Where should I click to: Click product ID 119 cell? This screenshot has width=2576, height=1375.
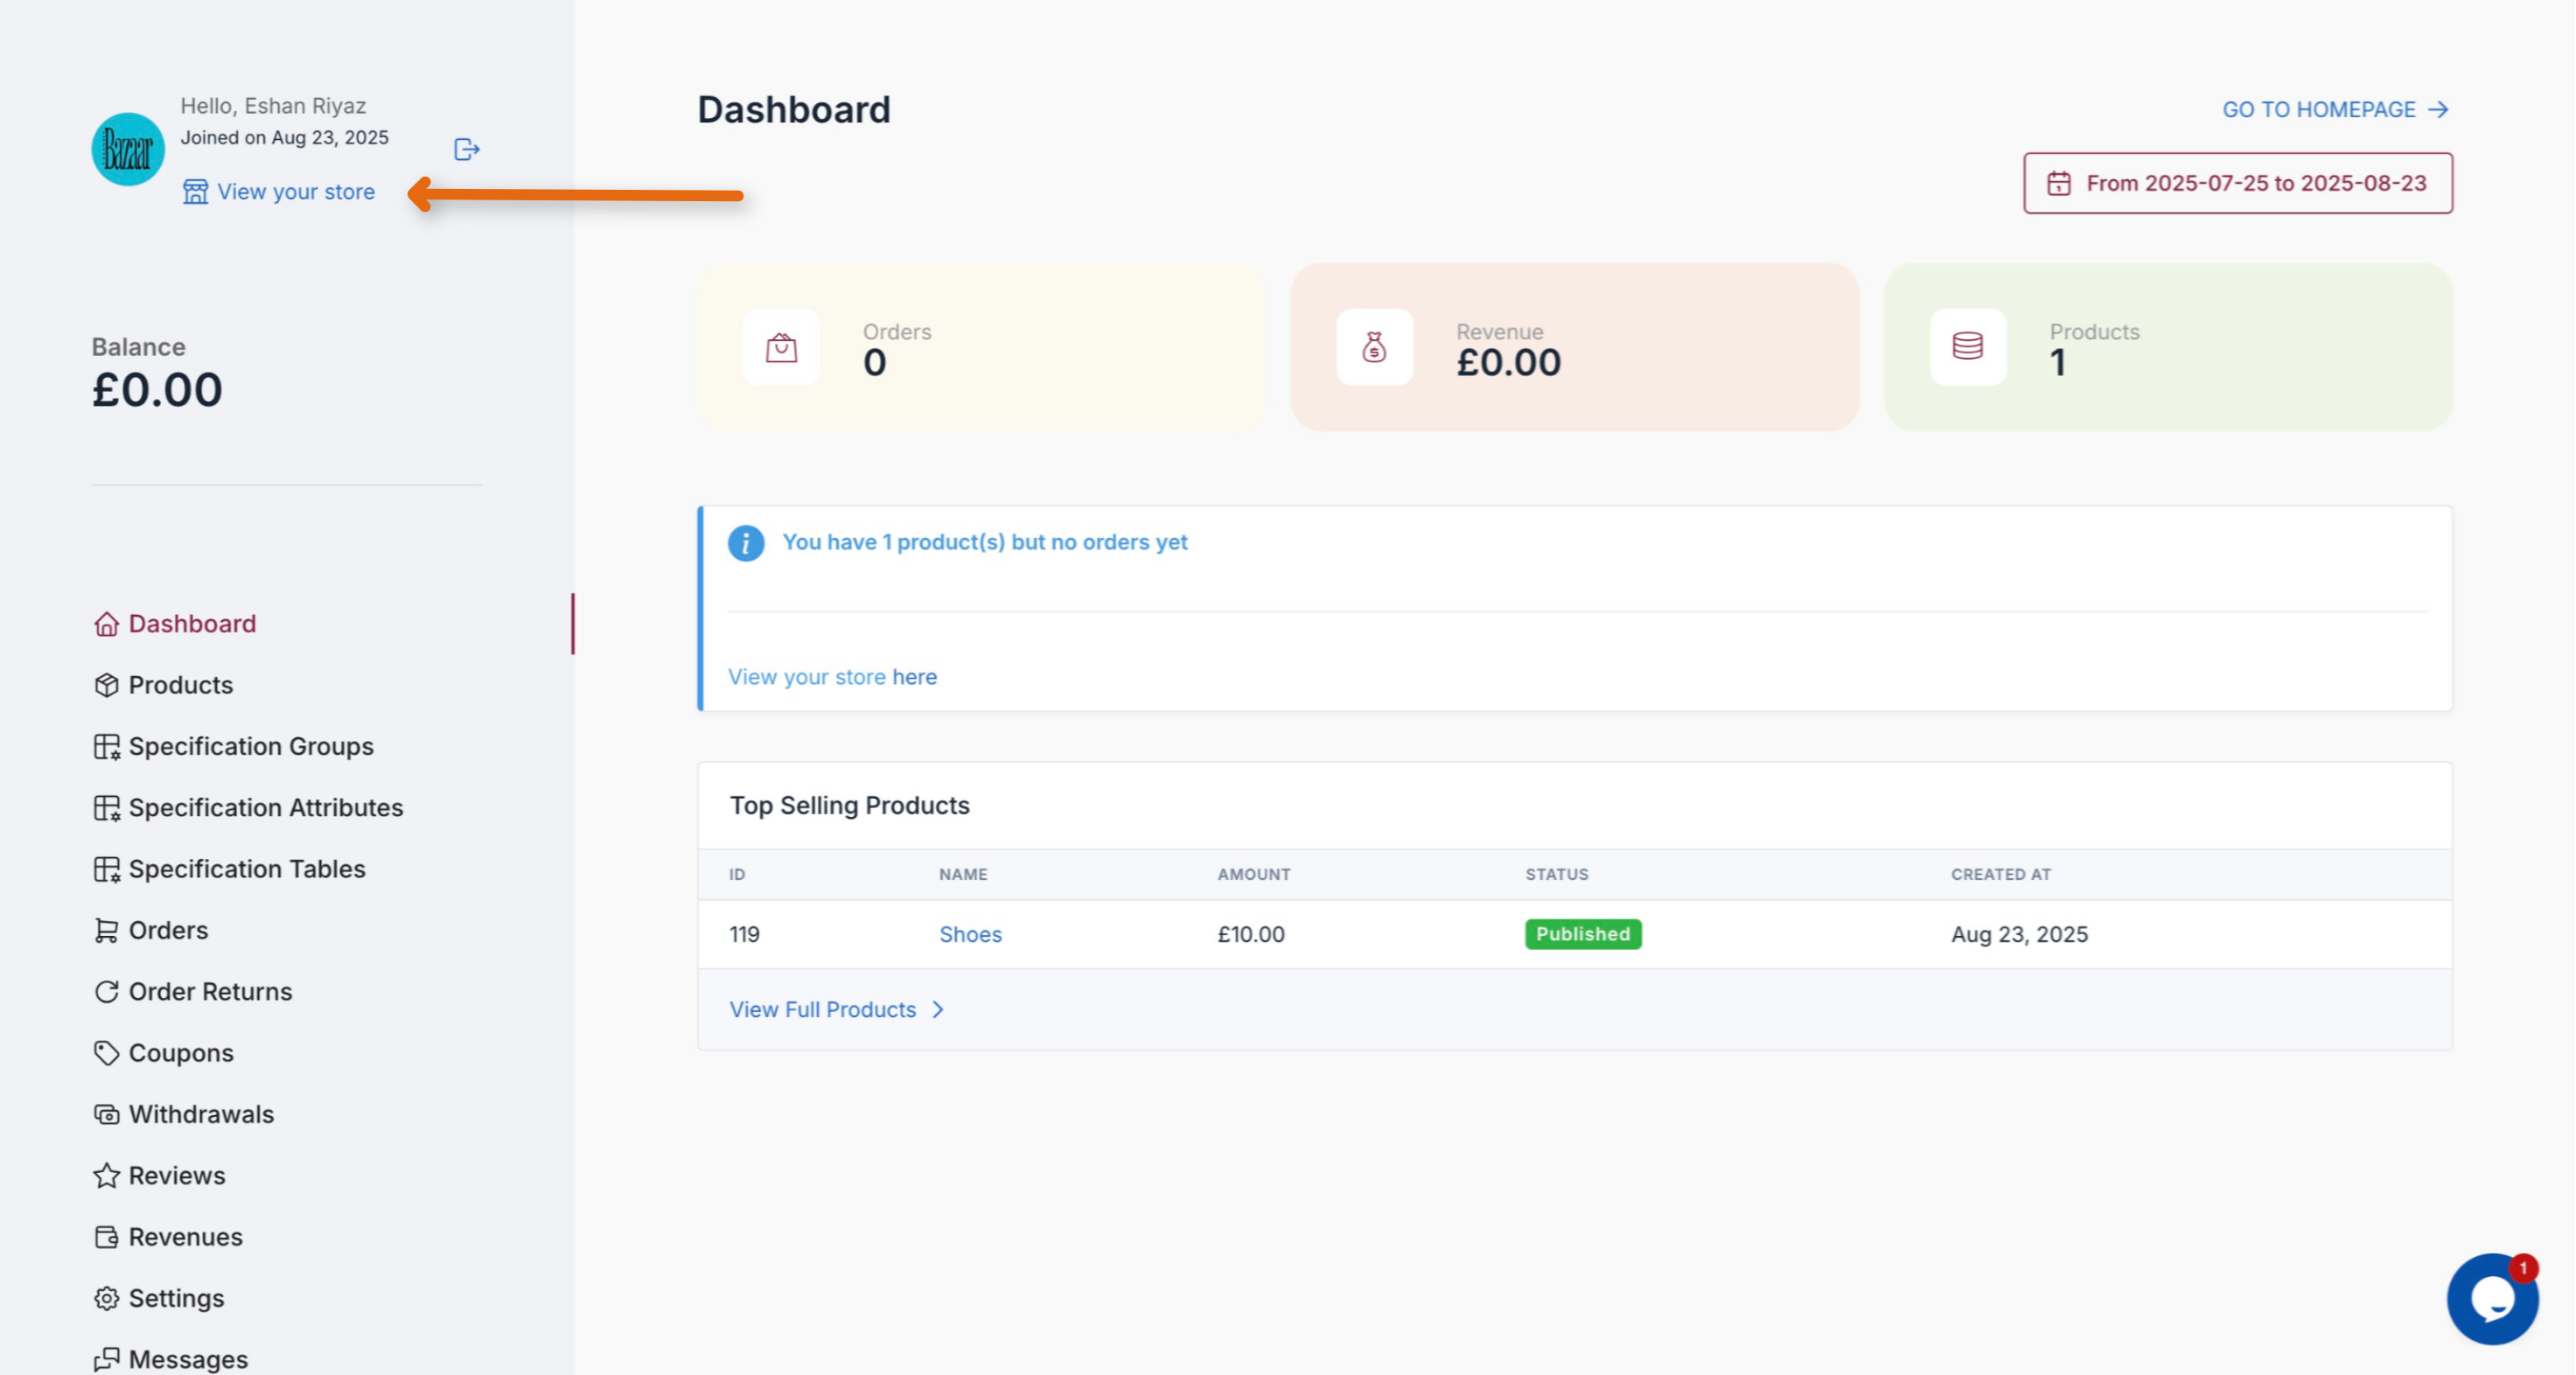pos(744,934)
